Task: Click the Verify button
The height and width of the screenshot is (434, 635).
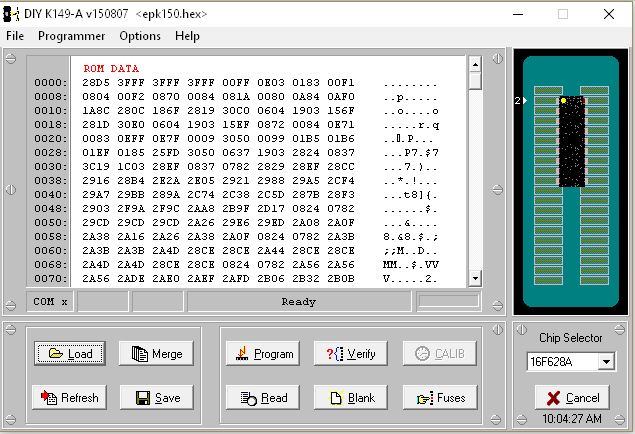Action: pos(351,353)
